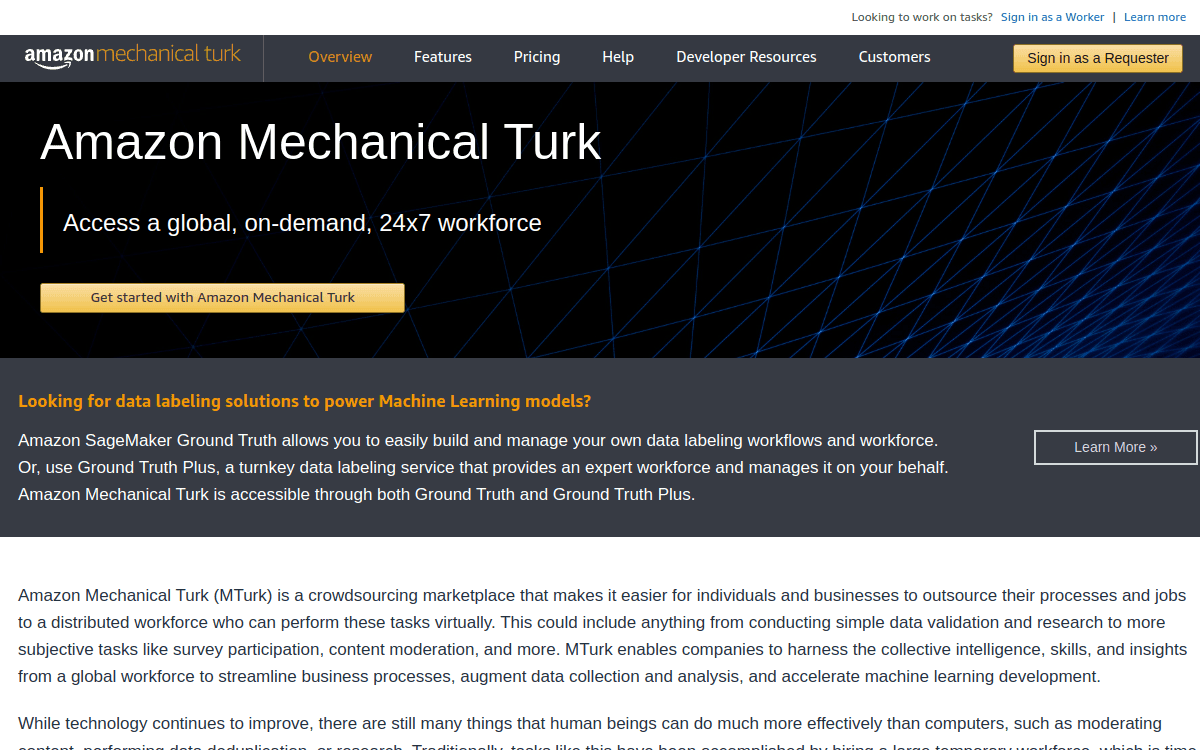The height and width of the screenshot is (750, 1200).
Task: Select Developer Resources in the navigation
Action: (746, 57)
